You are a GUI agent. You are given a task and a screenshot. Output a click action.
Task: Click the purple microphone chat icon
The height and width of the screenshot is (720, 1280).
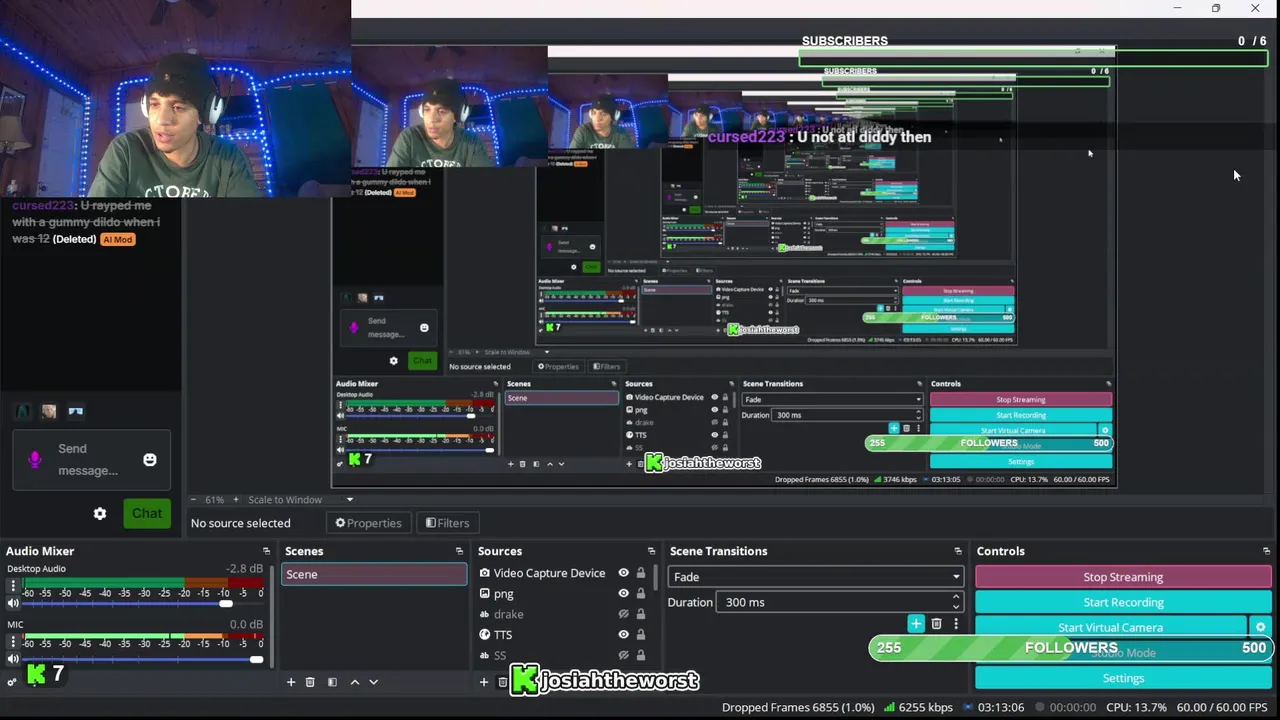[35, 460]
